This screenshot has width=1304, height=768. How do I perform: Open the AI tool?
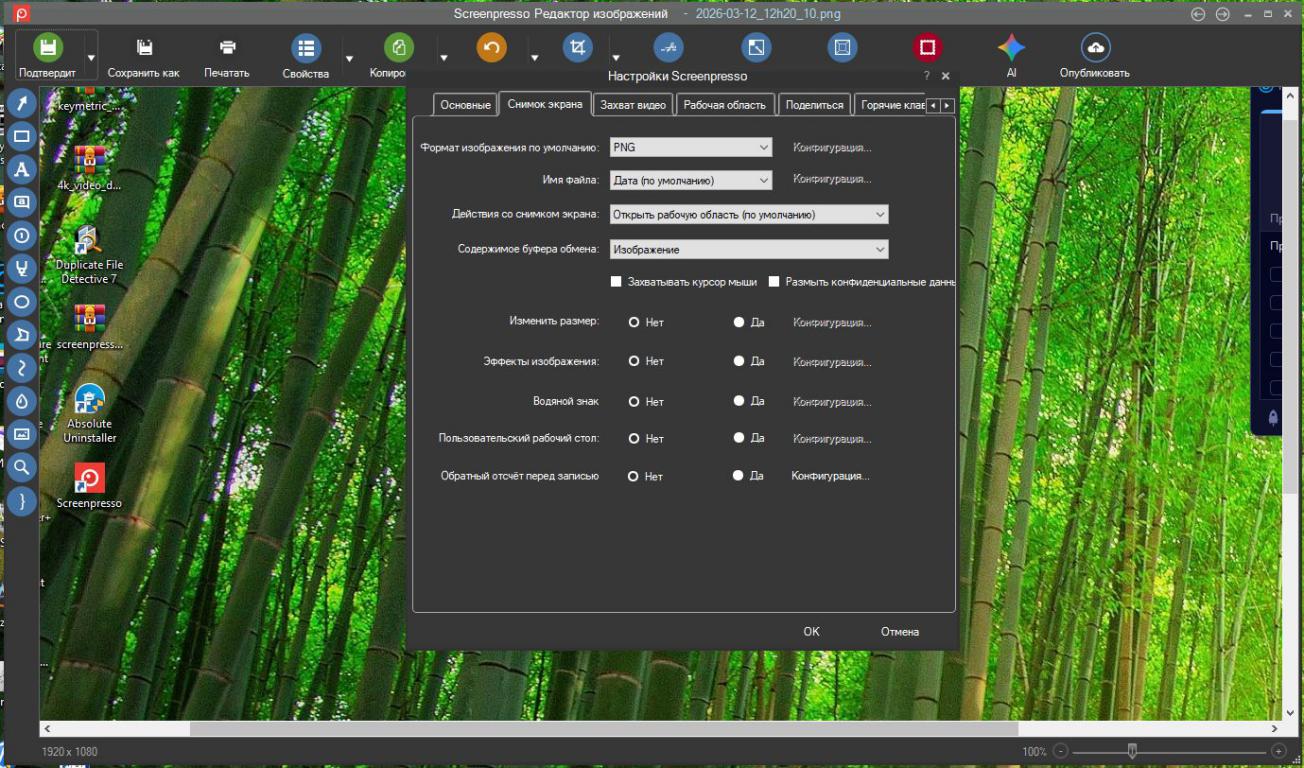pyautogui.click(x=1011, y=48)
